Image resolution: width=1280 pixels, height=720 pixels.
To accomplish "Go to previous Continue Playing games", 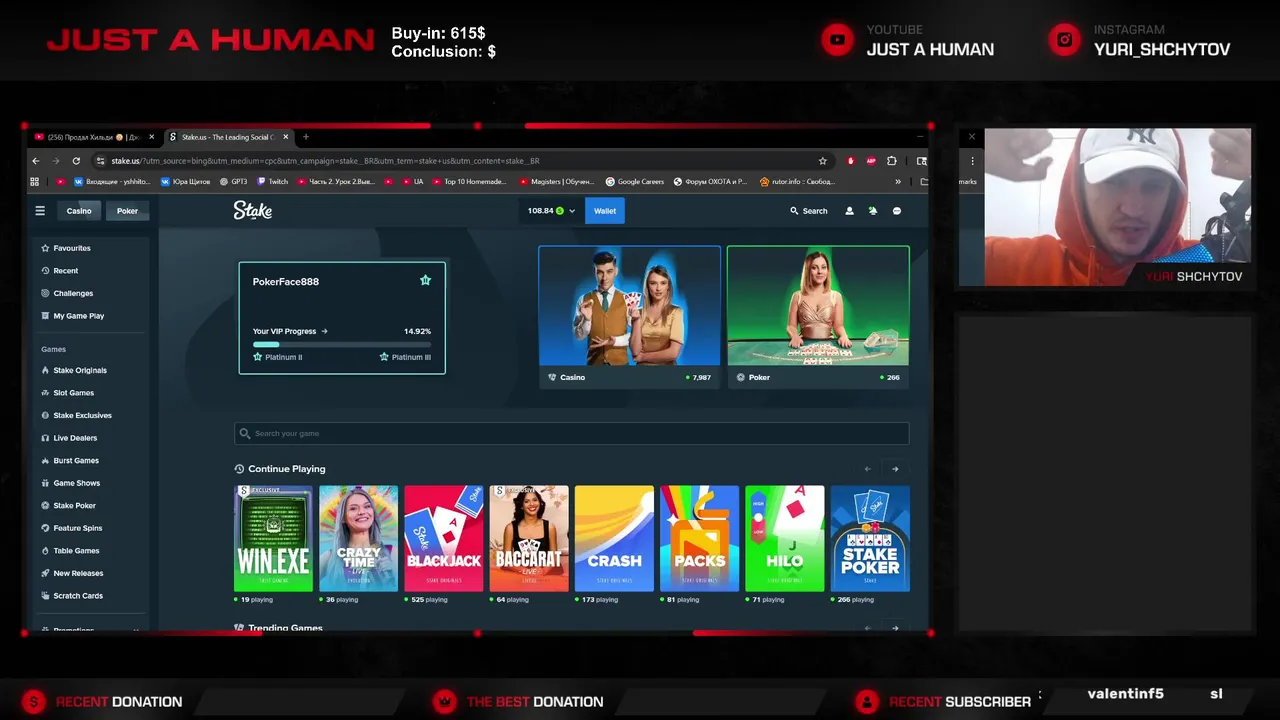I will point(867,469).
